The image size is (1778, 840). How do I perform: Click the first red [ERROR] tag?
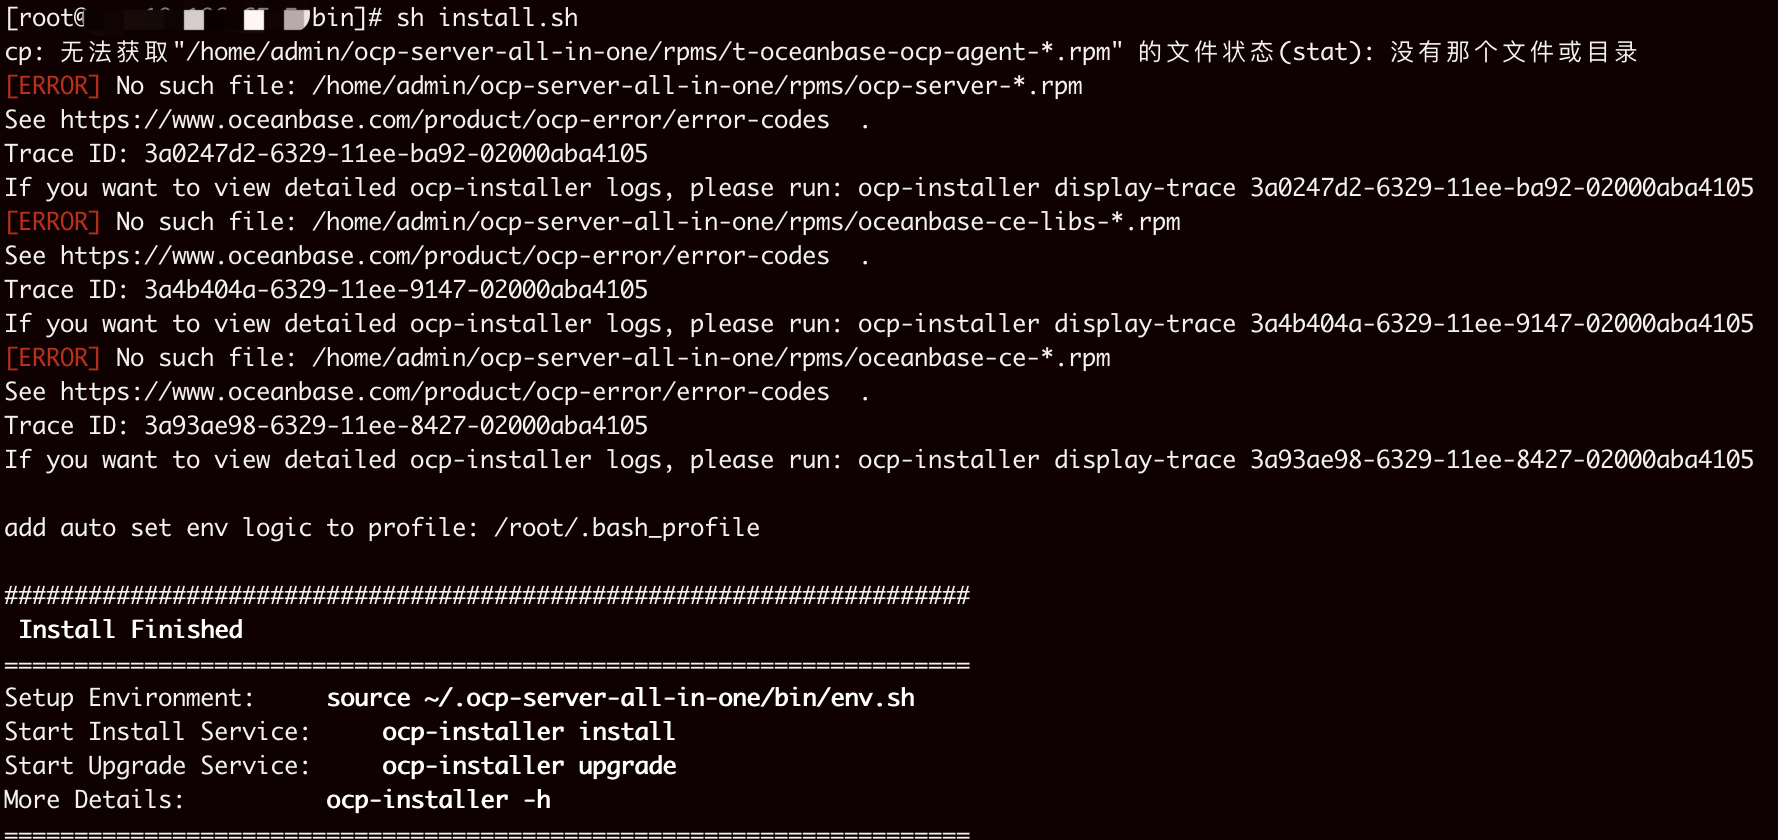(53, 86)
